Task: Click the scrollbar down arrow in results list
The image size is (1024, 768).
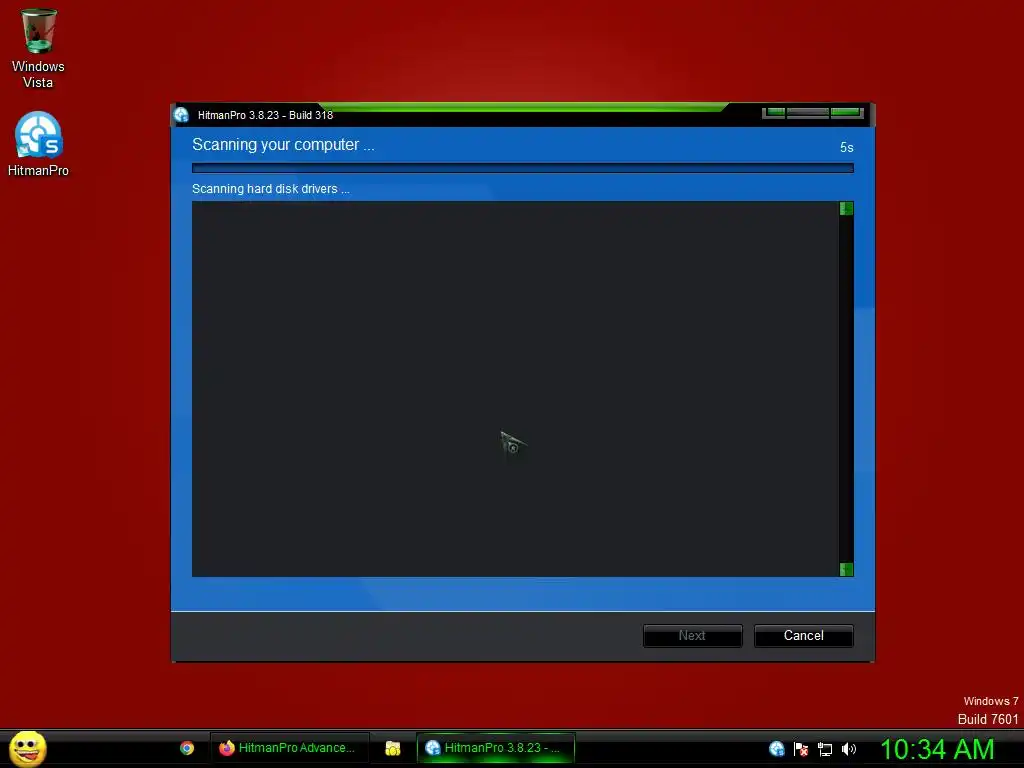Action: coord(846,569)
